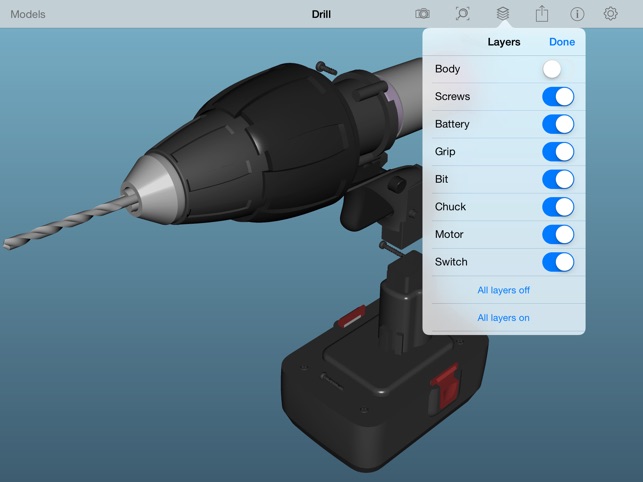Turn off the Motor layer switch
Viewport: 643px width, 482px height.
click(x=558, y=234)
